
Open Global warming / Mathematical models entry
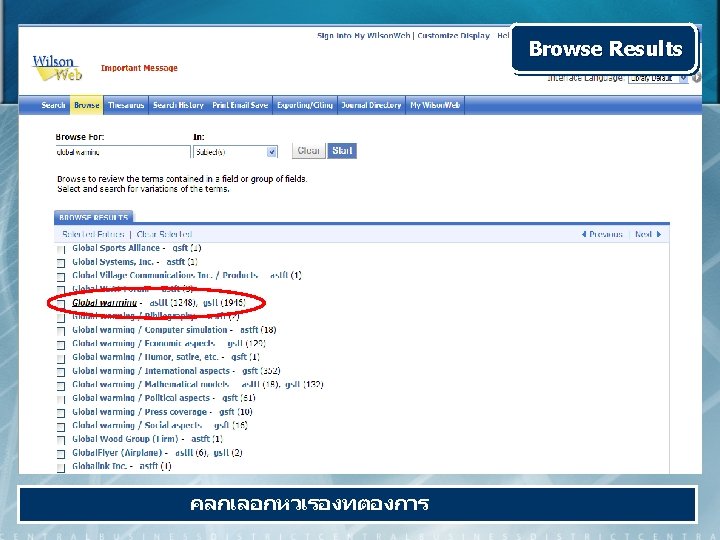point(151,384)
